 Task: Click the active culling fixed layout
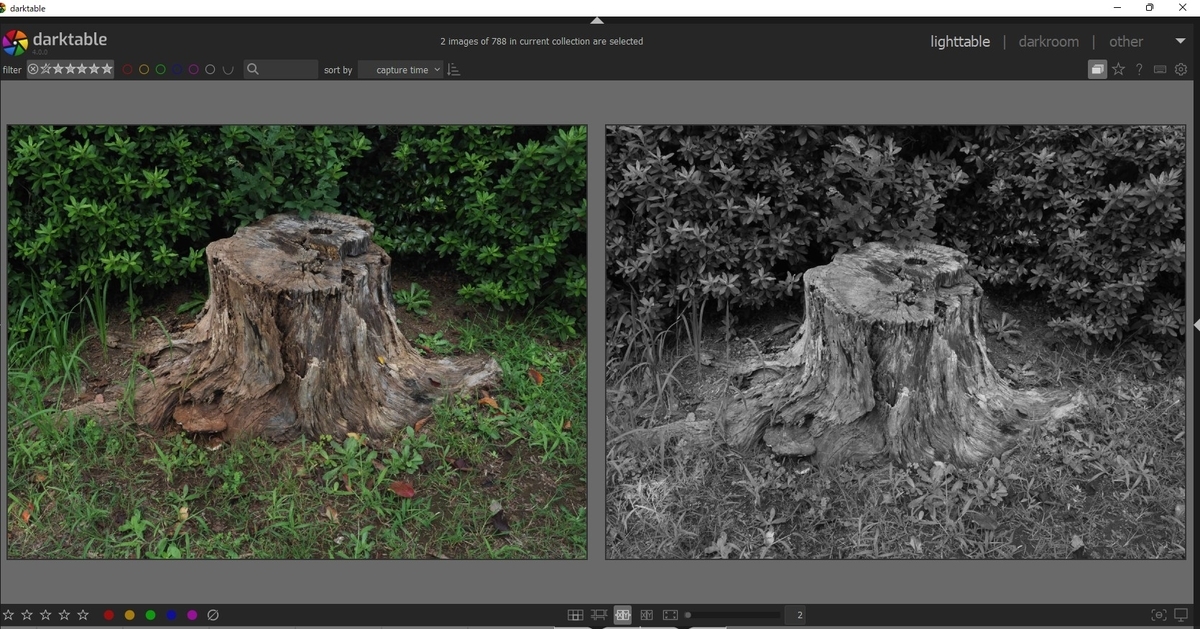tap(623, 615)
